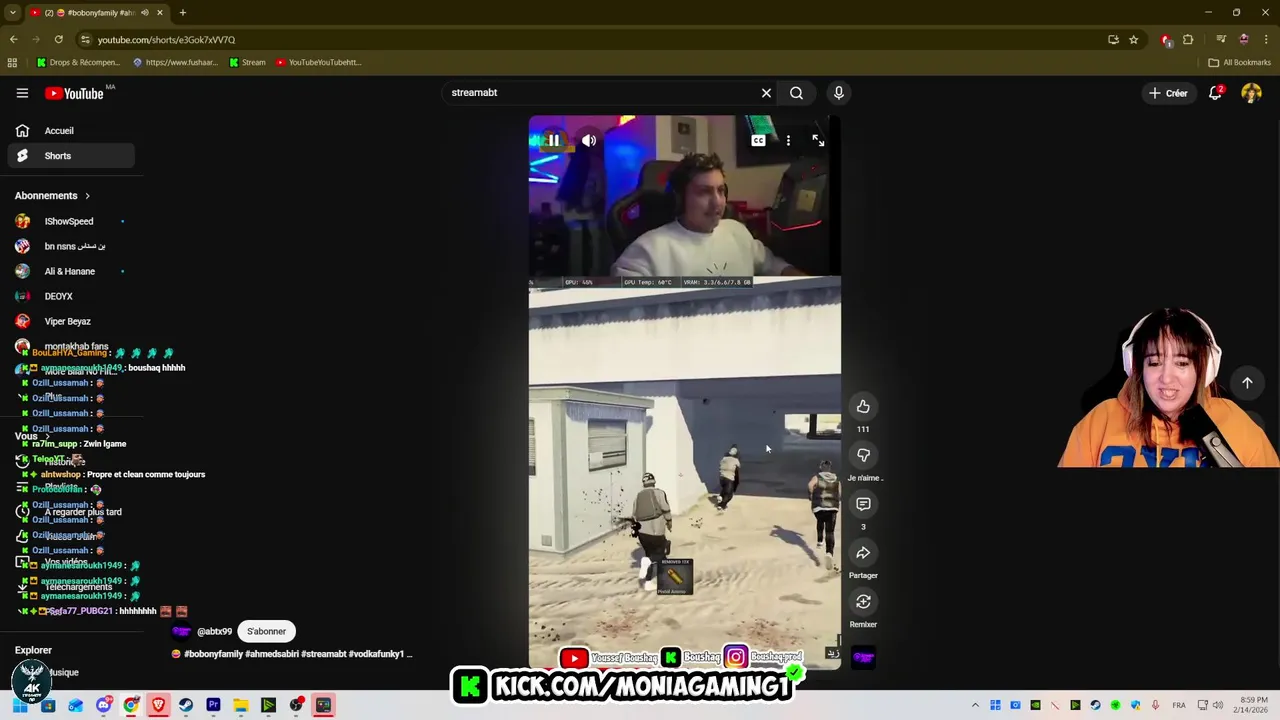Open a new browser tab with plus
Viewport: 1280px width, 720px height.
click(183, 13)
